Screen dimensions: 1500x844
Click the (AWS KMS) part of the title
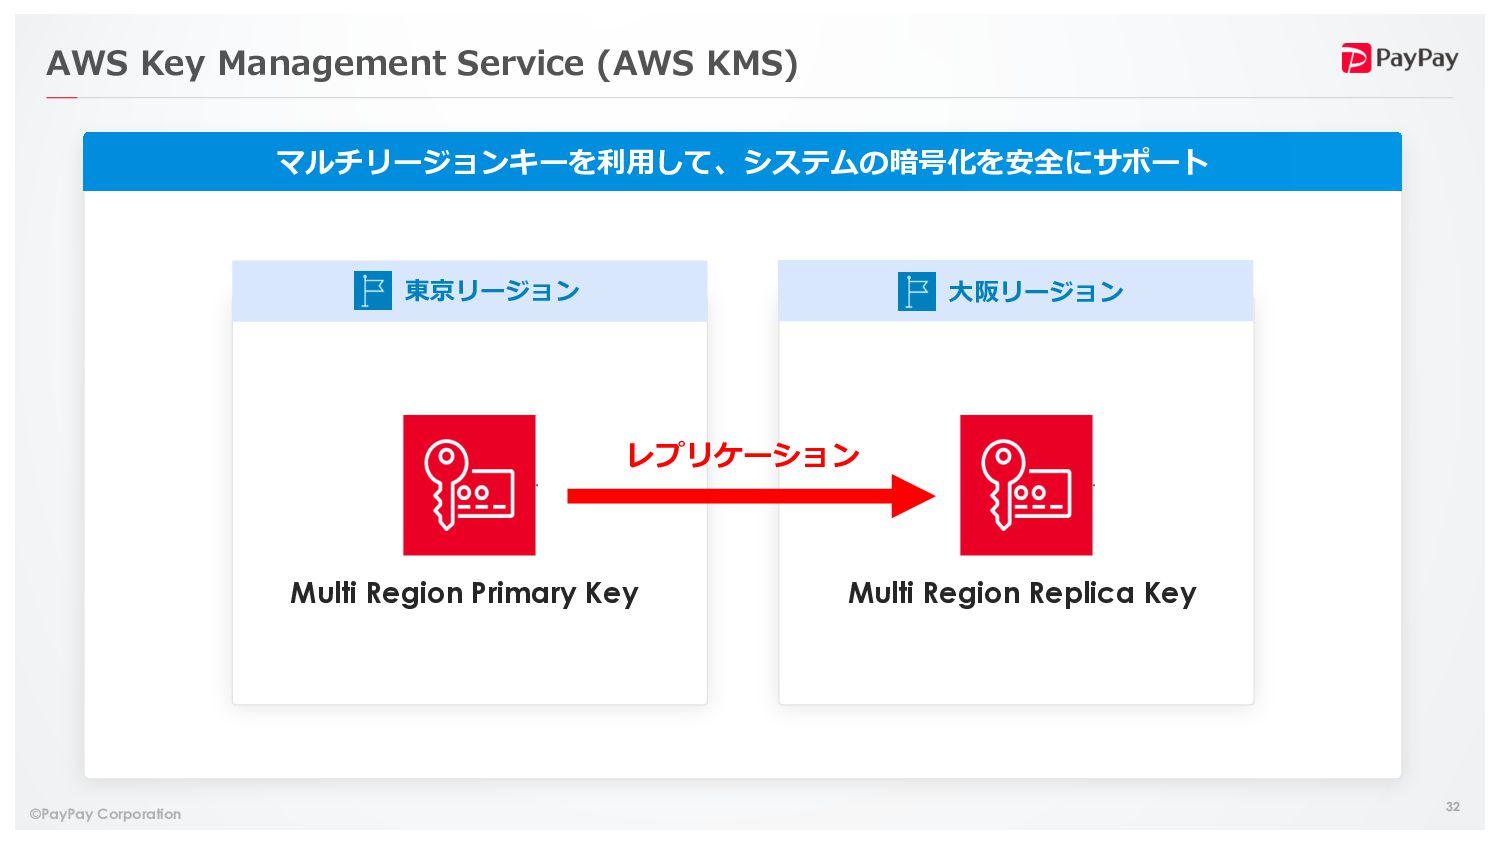click(697, 63)
